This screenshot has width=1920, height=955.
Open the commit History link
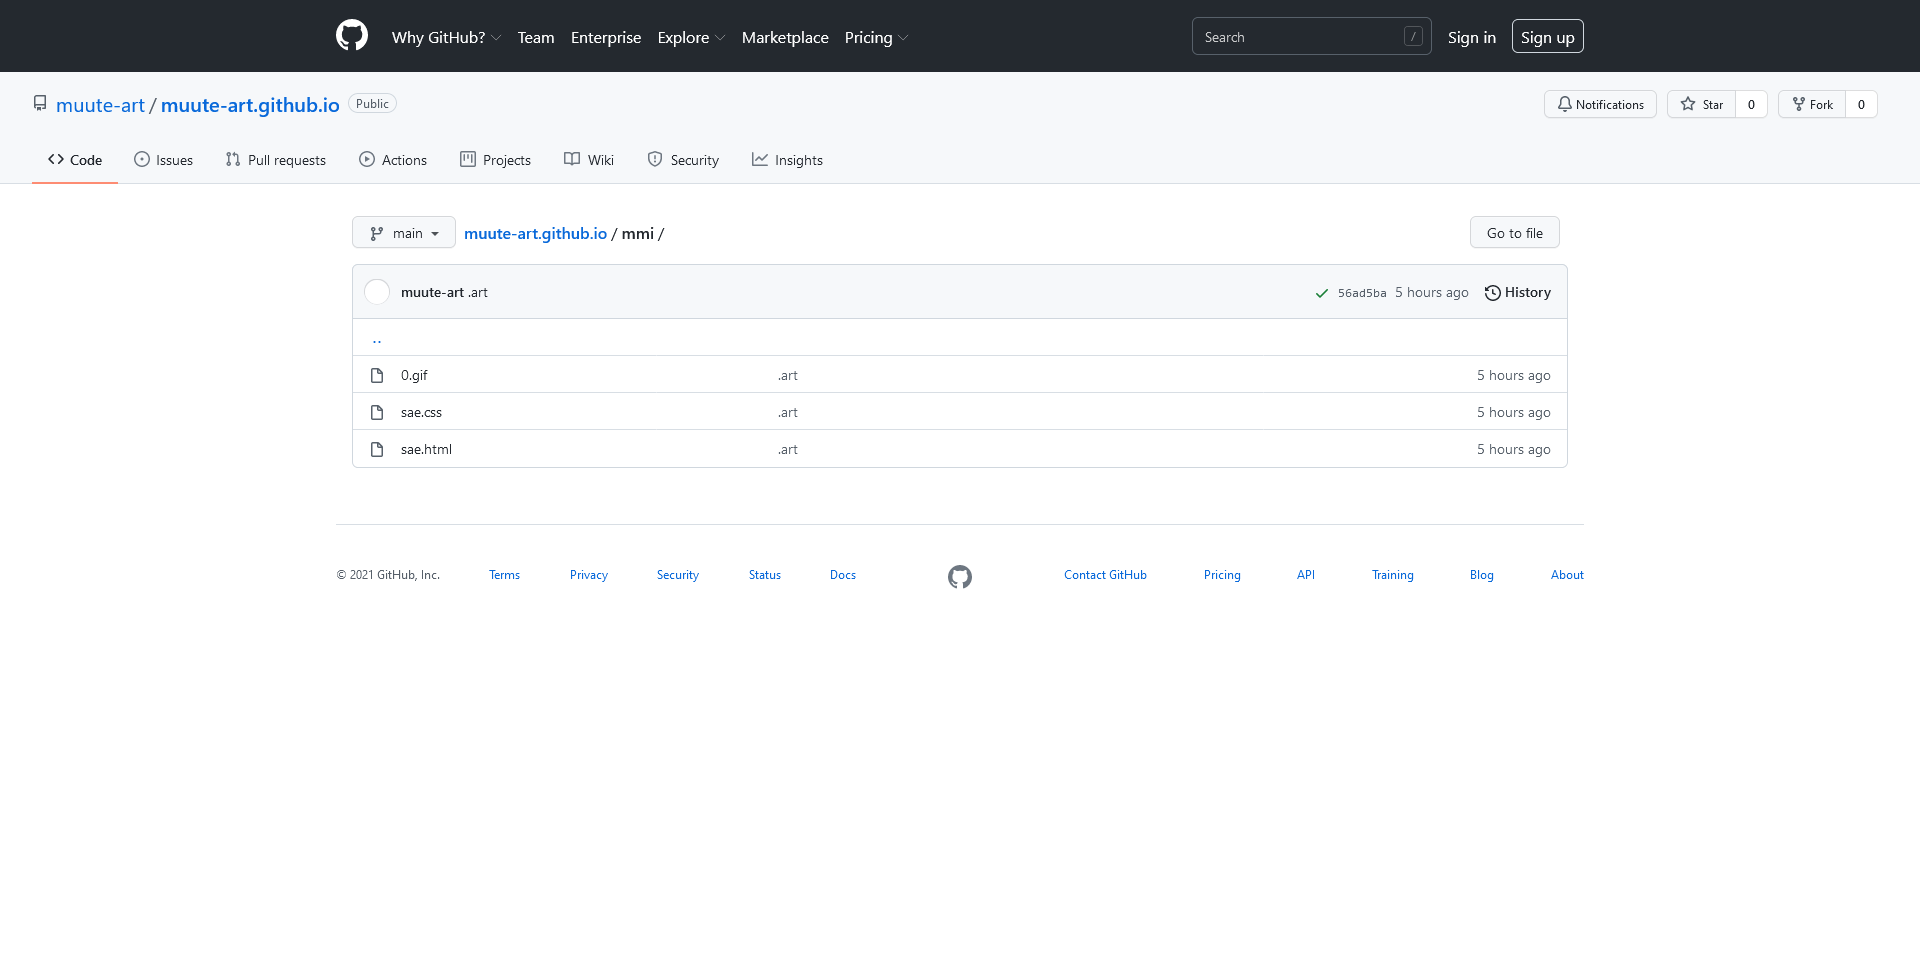click(1518, 293)
